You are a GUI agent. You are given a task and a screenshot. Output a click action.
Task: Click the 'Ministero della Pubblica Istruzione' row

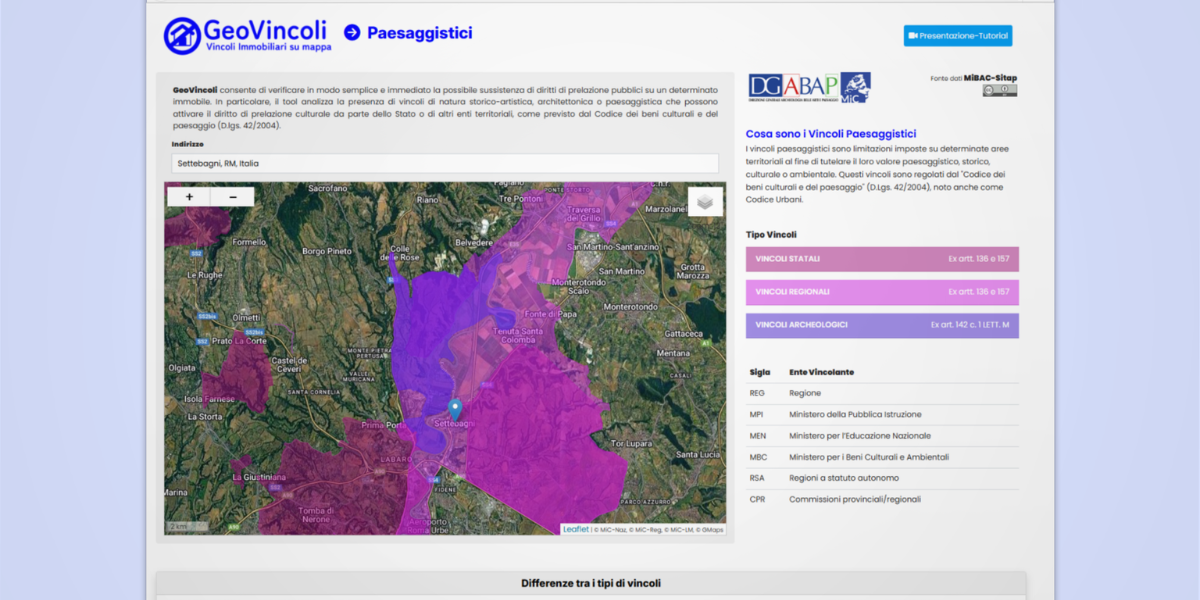882,414
